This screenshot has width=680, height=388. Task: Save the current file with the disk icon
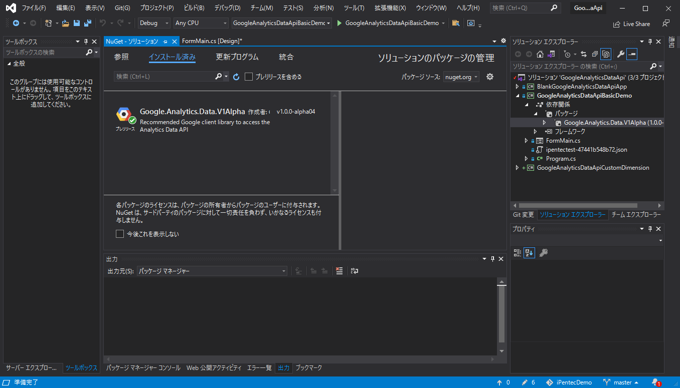pyautogui.click(x=77, y=23)
